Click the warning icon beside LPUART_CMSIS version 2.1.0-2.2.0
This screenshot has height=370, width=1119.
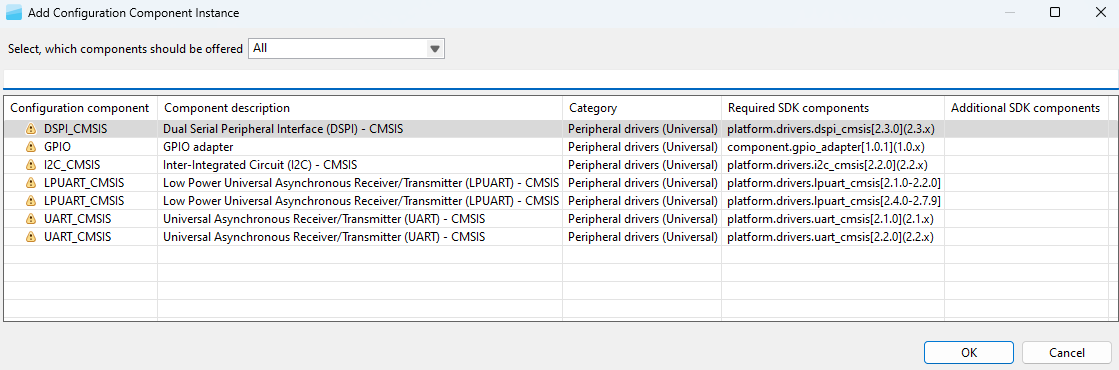pos(30,183)
